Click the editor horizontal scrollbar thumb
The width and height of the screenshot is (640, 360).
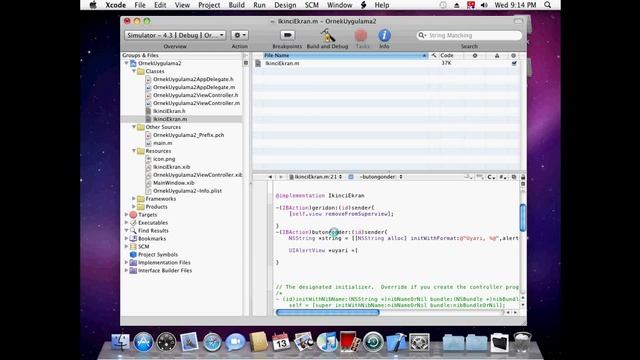coord(328,313)
